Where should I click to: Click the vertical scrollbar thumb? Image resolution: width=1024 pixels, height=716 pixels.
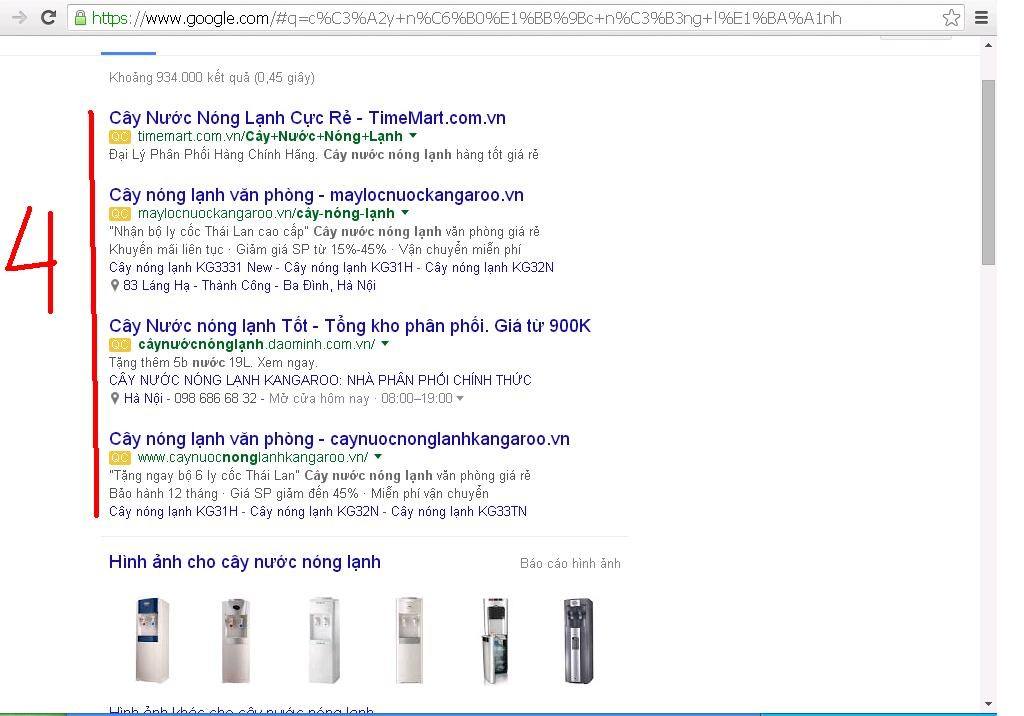tap(988, 172)
